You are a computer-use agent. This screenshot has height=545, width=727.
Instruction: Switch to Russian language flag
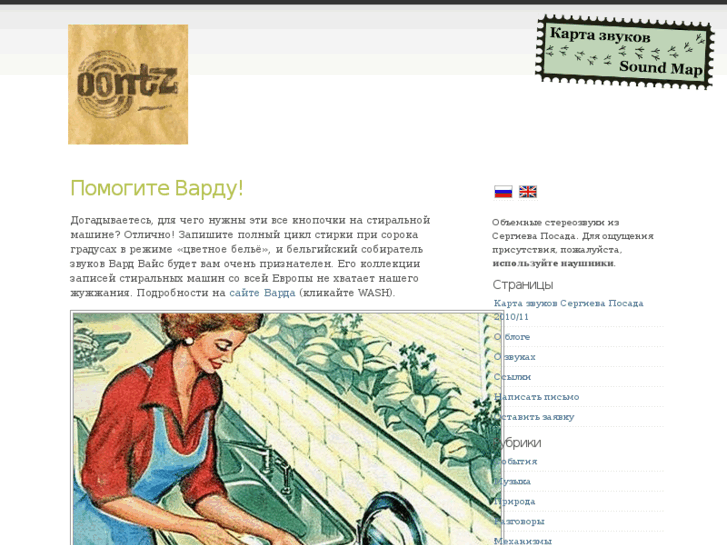[503, 192]
